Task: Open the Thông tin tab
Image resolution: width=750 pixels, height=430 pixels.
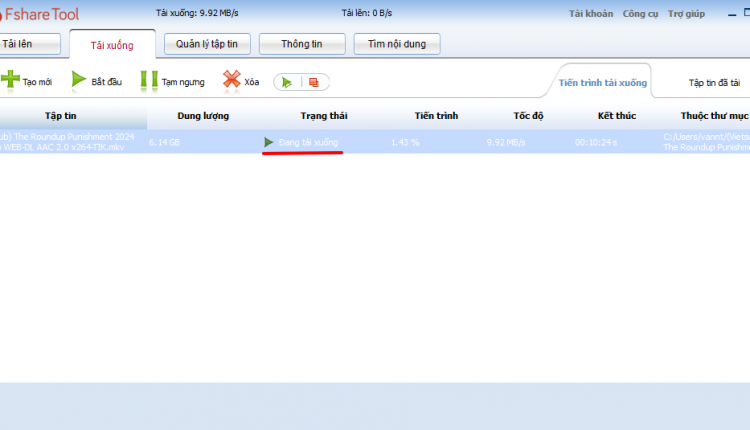Action: (302, 44)
